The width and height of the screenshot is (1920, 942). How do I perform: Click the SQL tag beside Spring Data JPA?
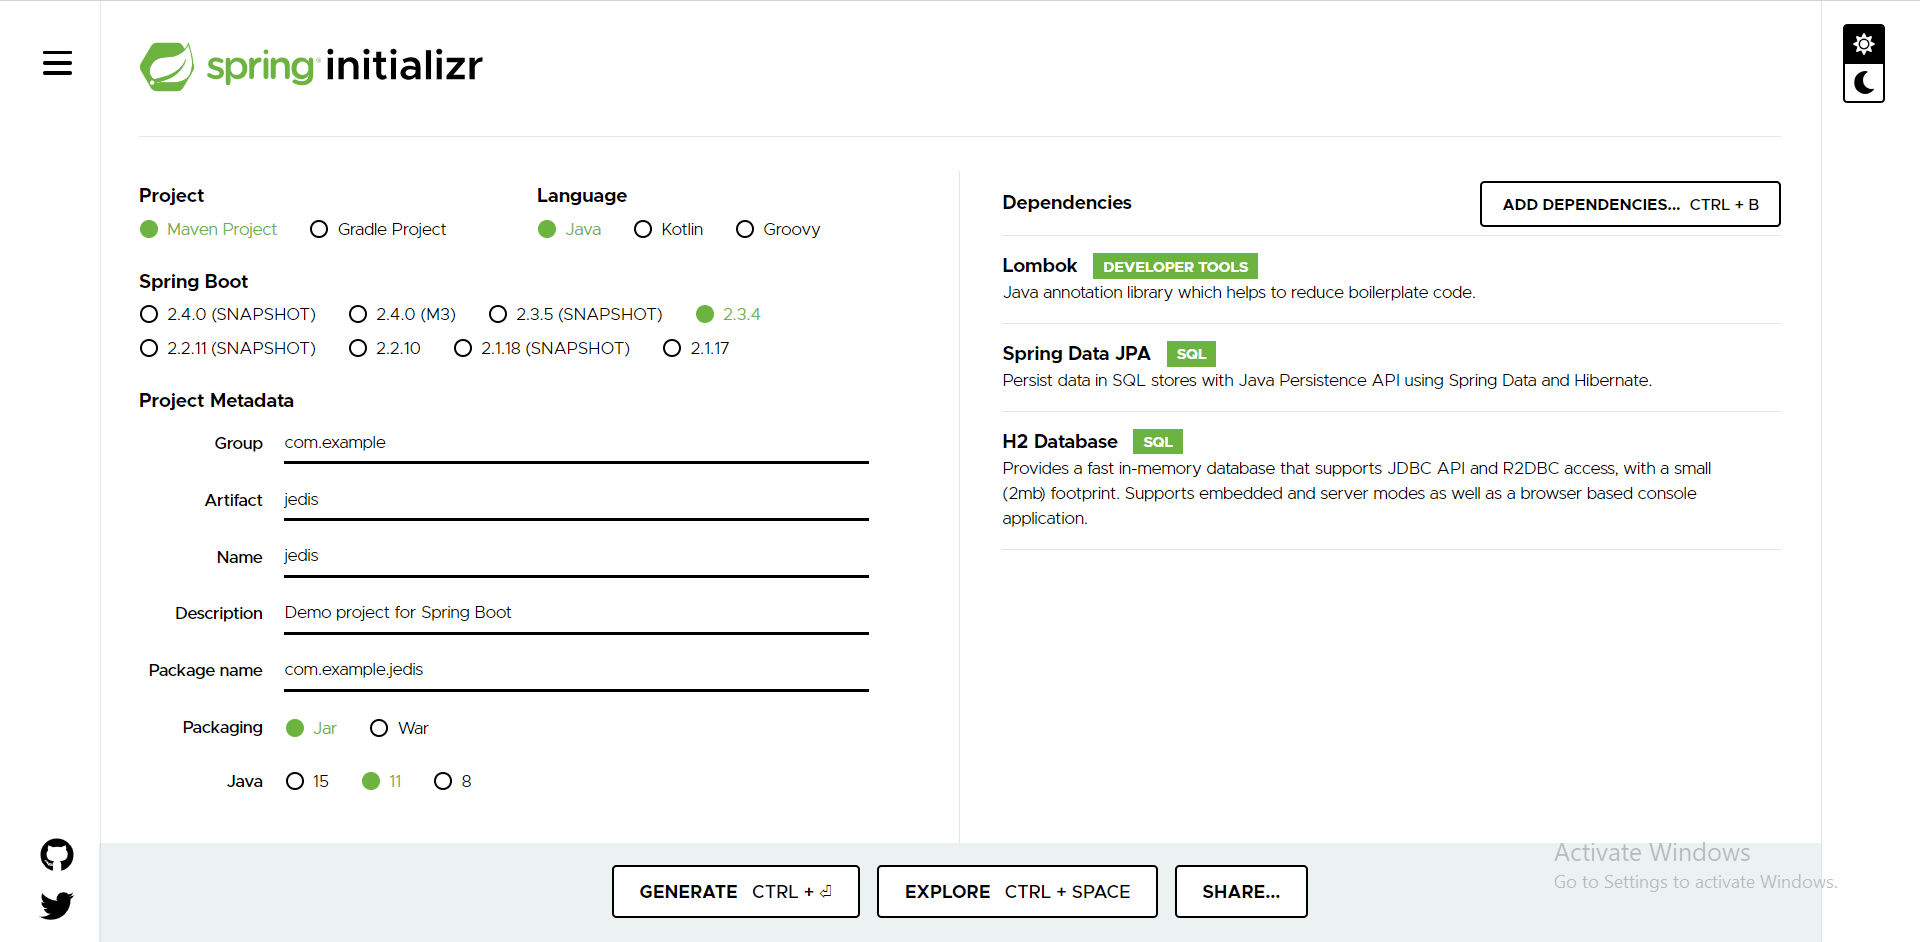point(1191,354)
